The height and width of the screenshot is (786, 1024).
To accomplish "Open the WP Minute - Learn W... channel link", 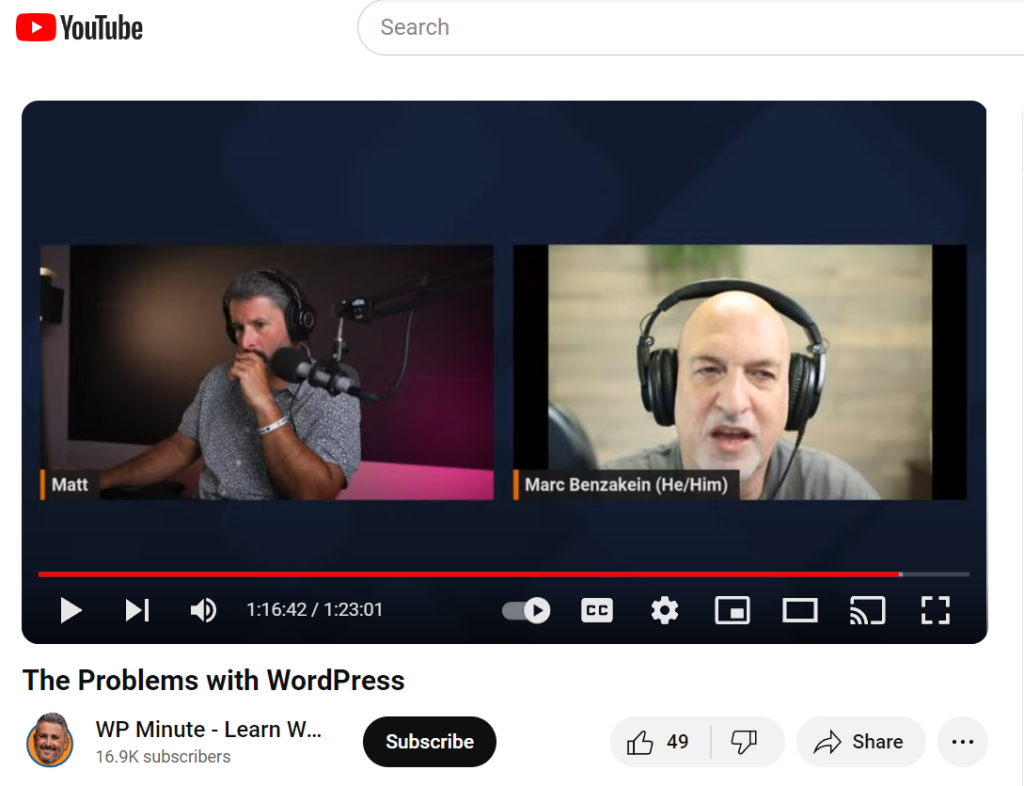I will pos(208,729).
